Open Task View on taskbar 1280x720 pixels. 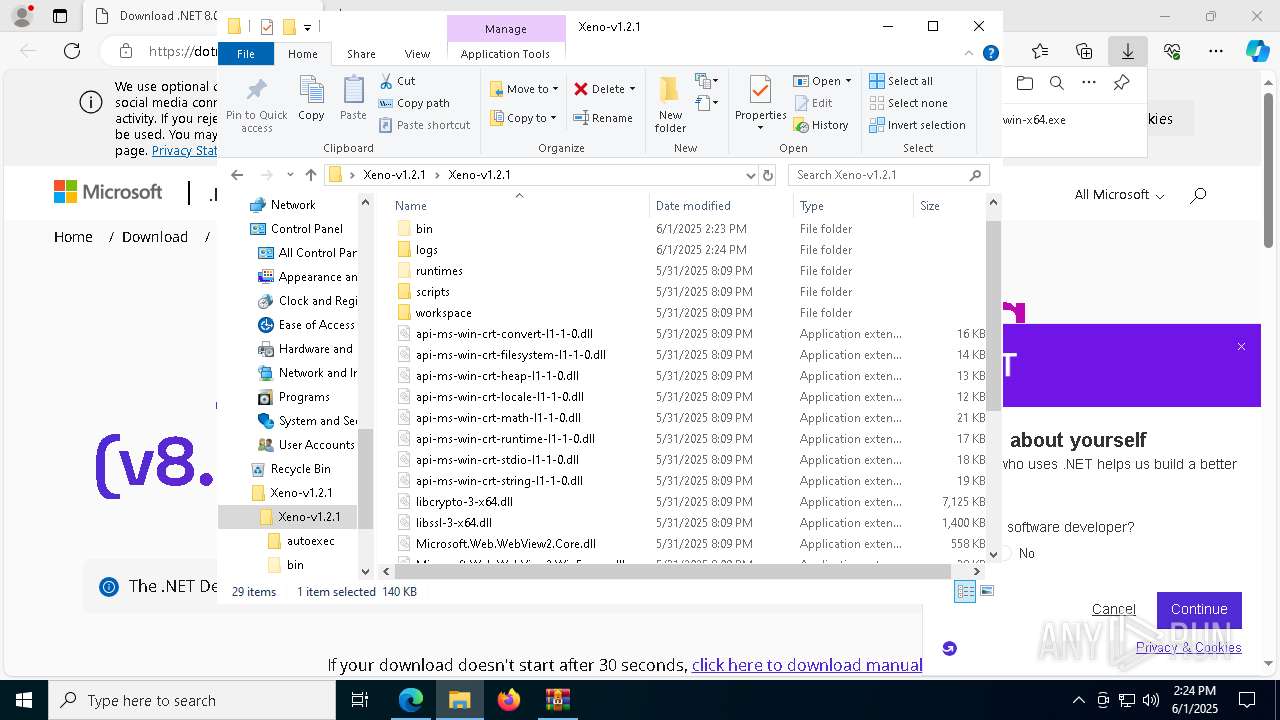(x=361, y=700)
